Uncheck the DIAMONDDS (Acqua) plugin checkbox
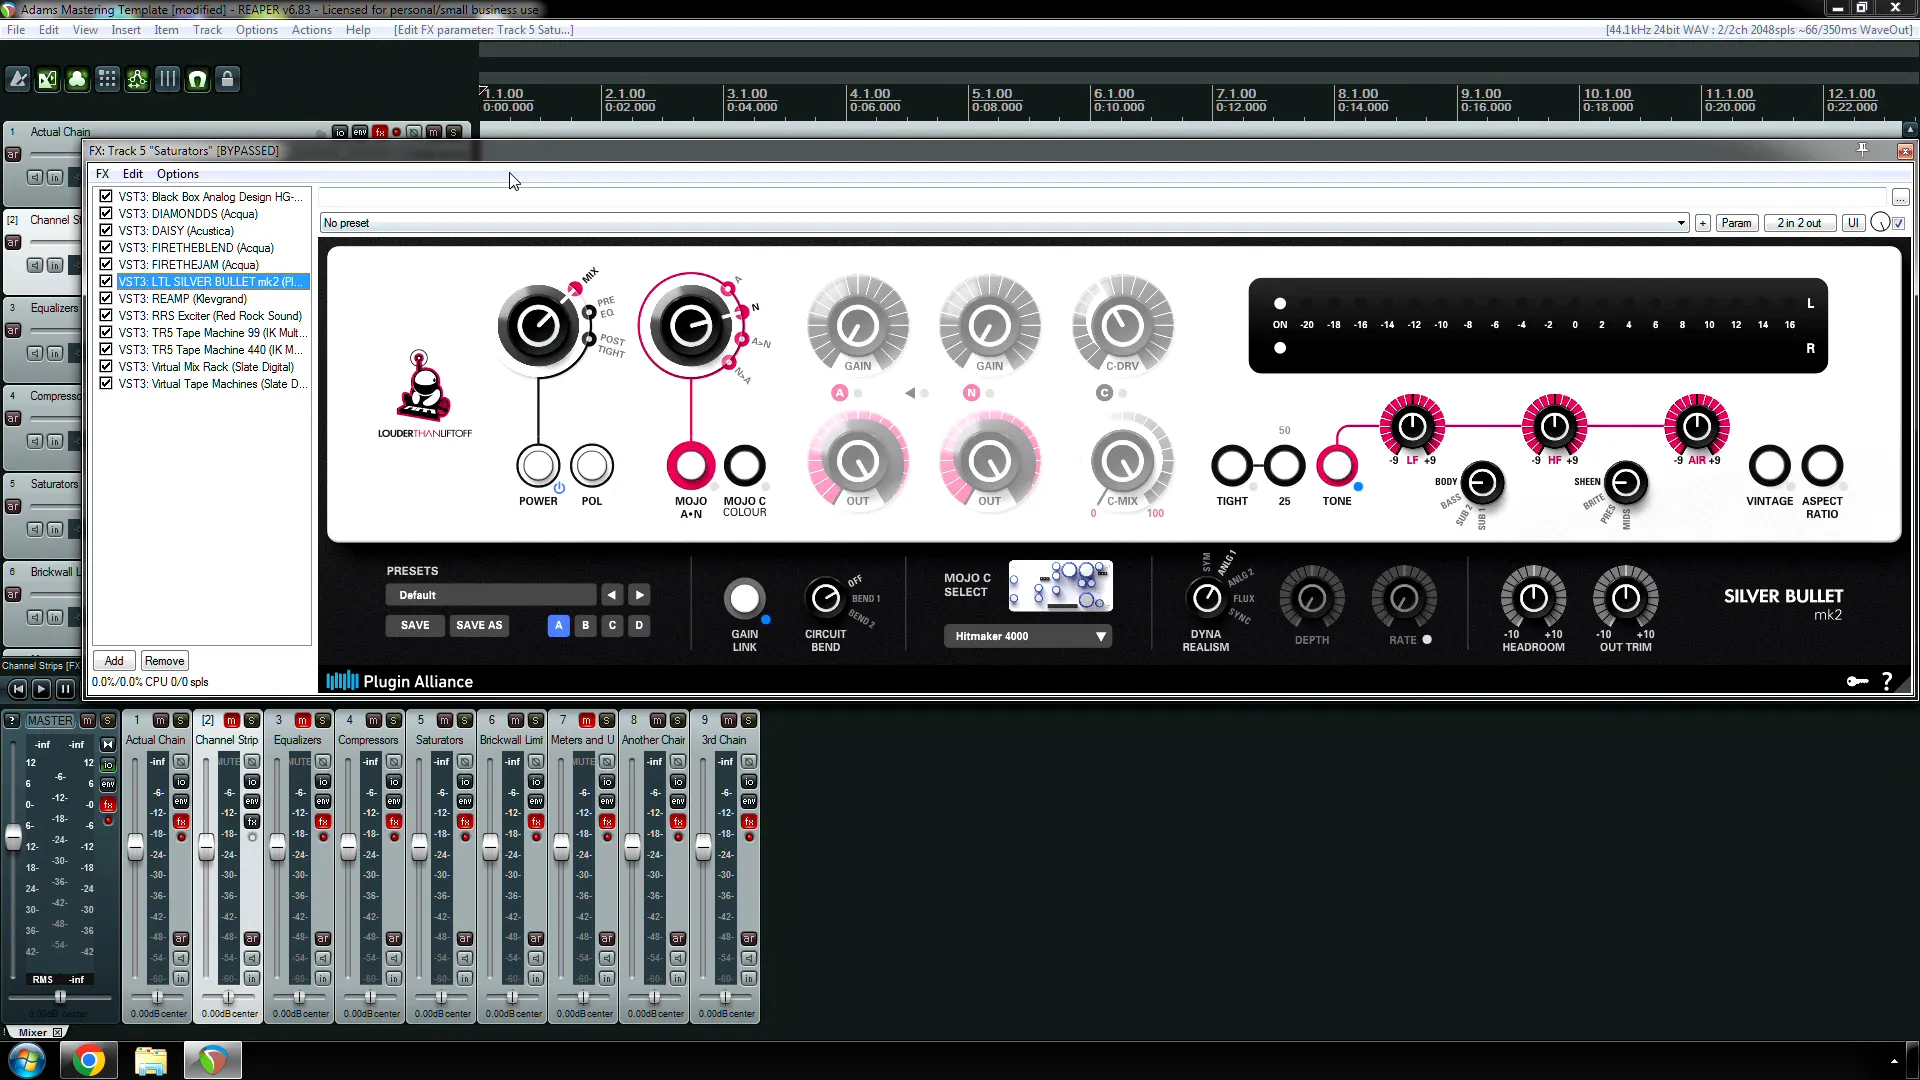1920x1080 pixels. point(105,213)
